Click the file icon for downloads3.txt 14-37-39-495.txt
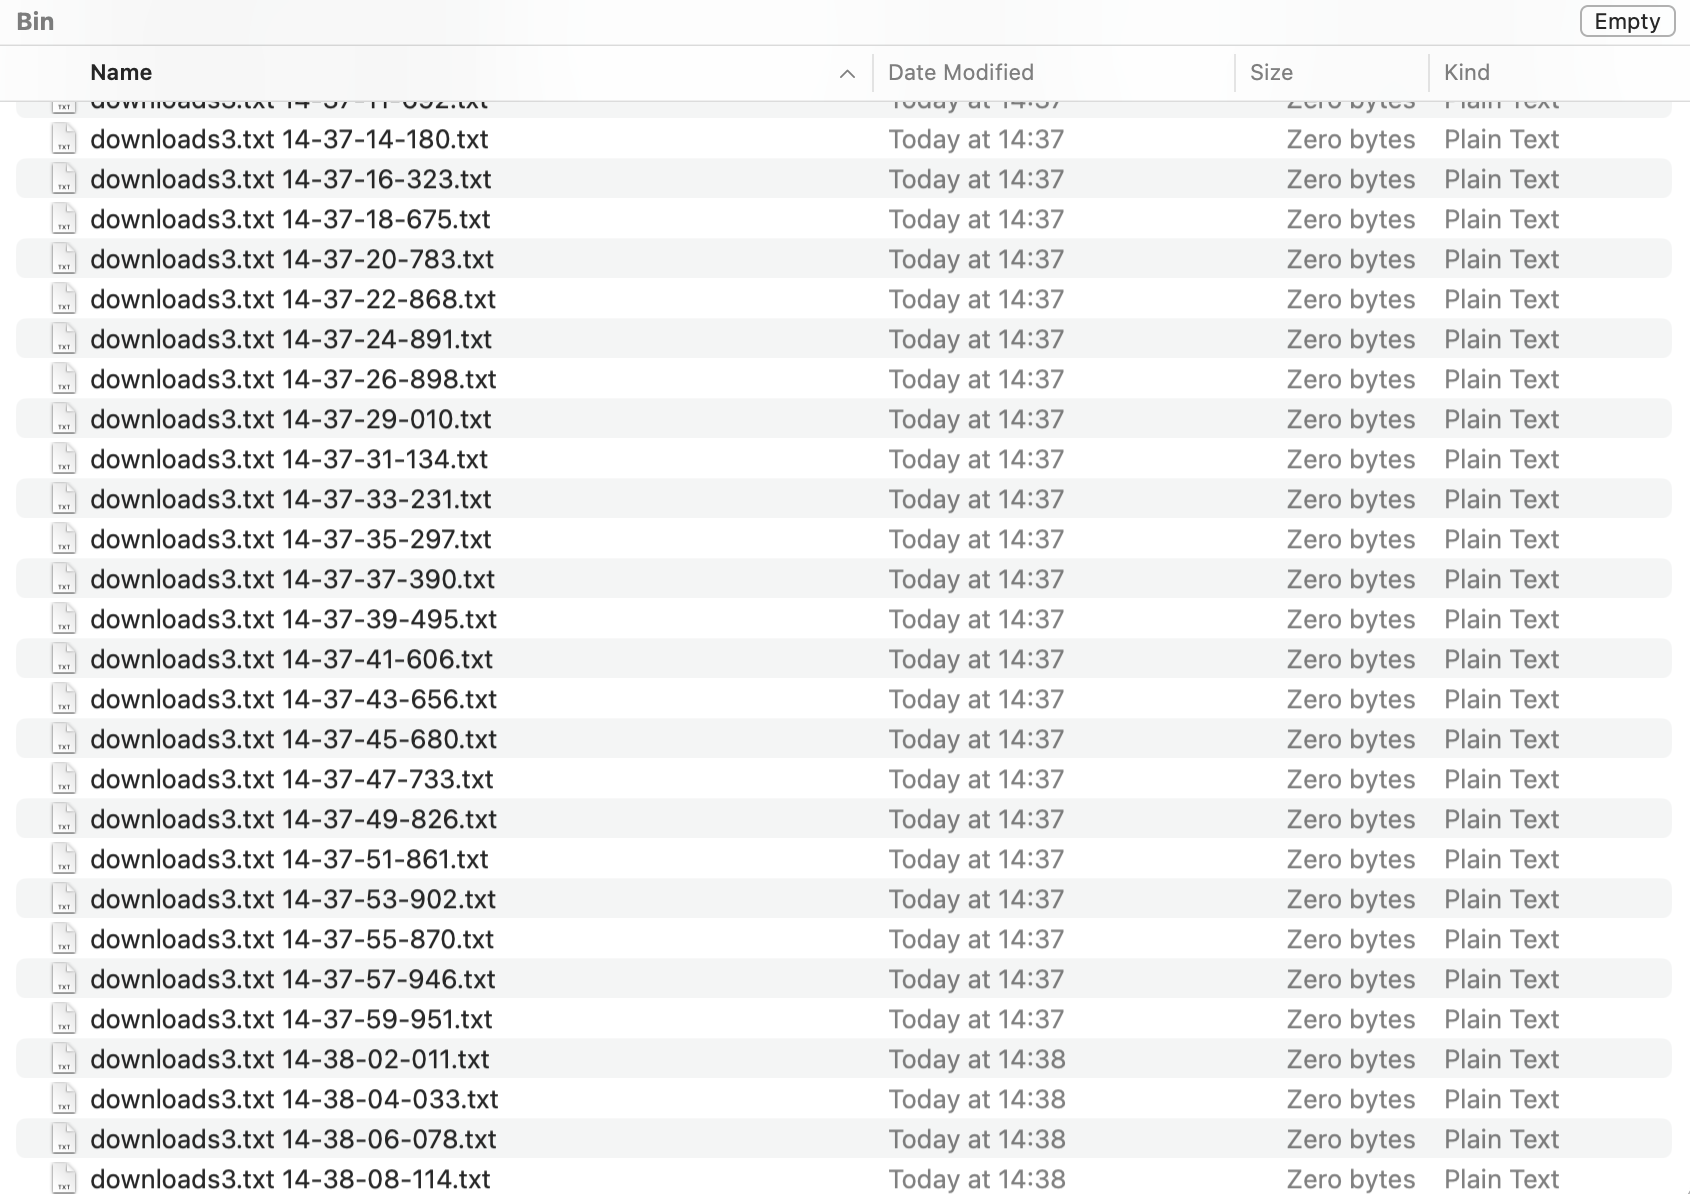1690x1194 pixels. 64,619
